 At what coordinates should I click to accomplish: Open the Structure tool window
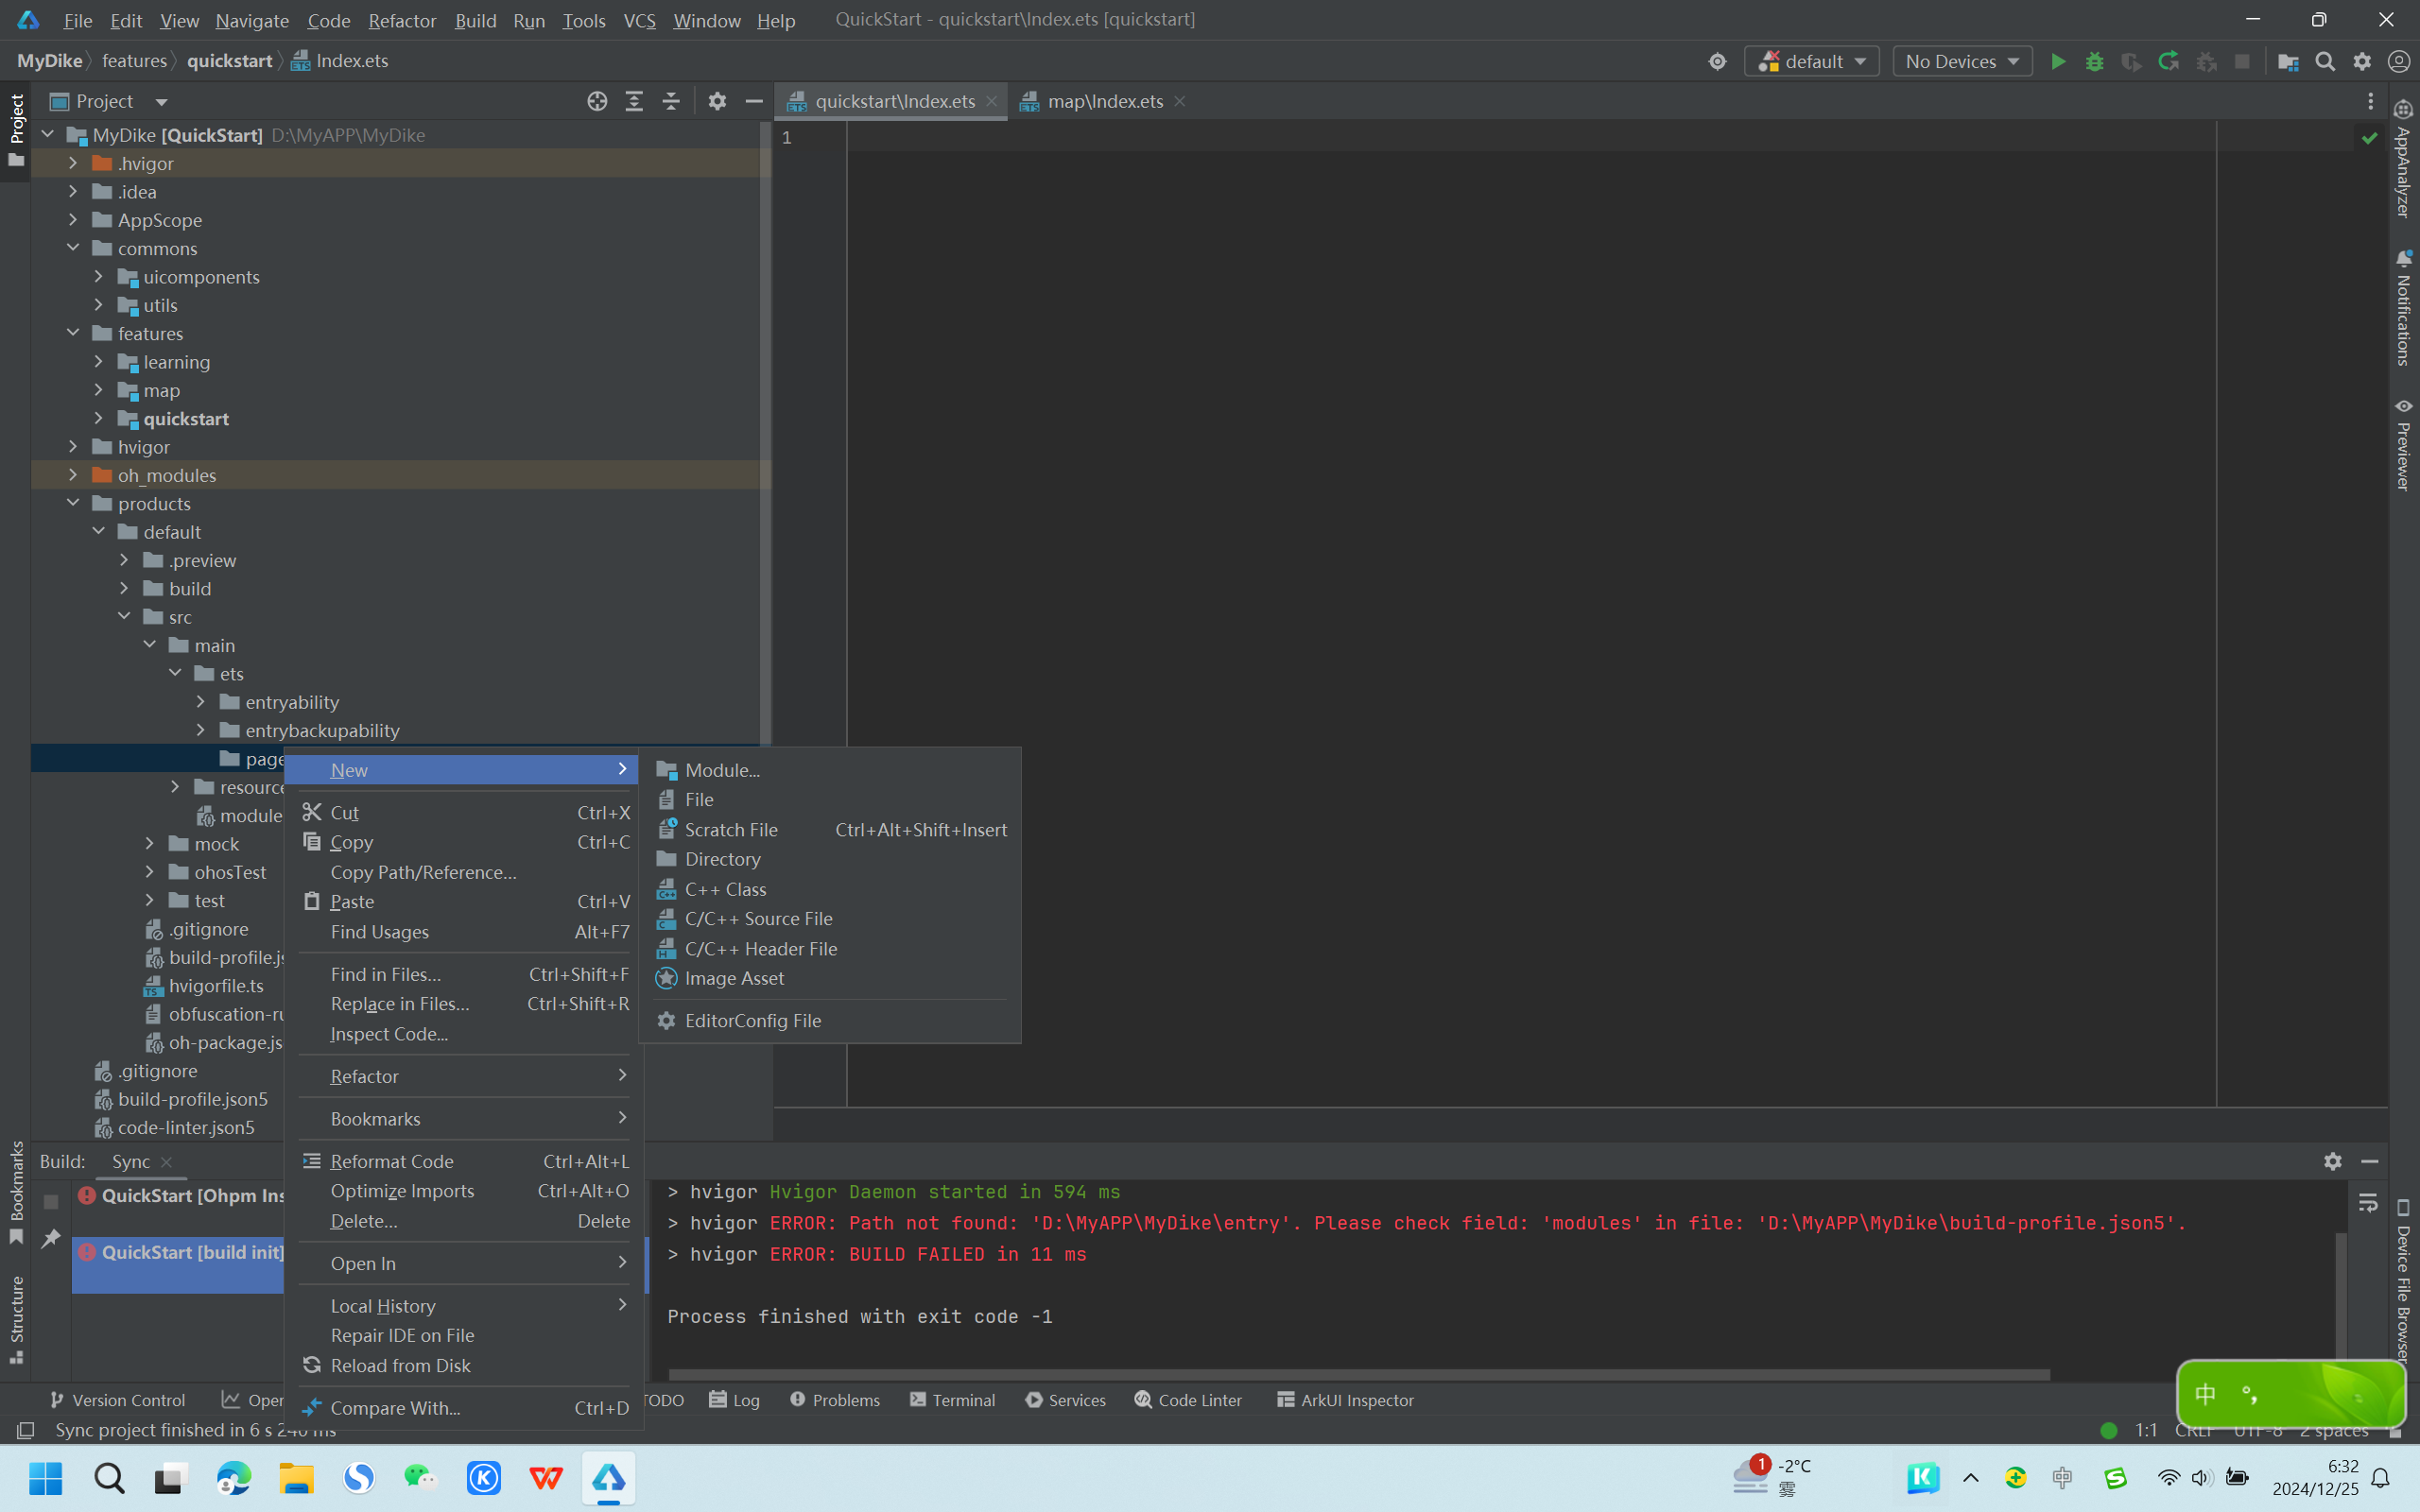click(x=16, y=1319)
